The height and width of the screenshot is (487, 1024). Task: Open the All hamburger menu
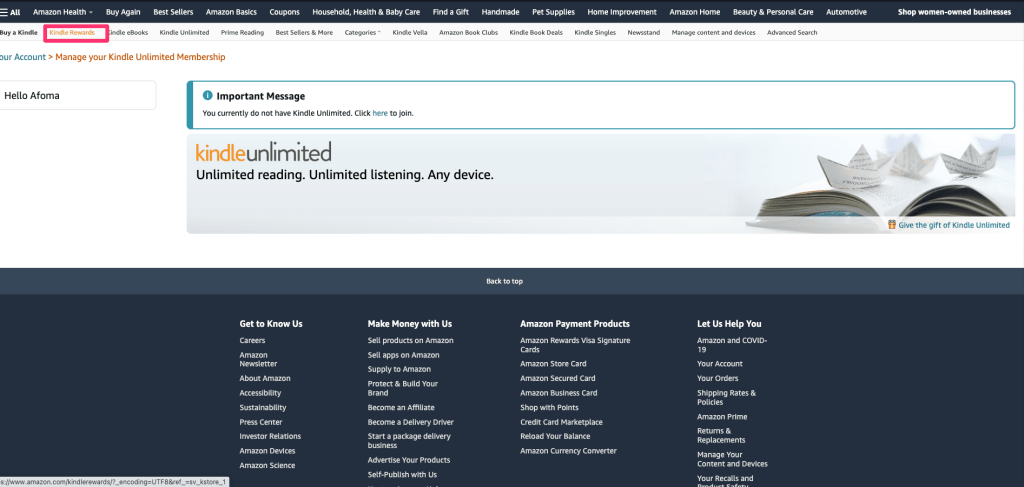coord(10,12)
